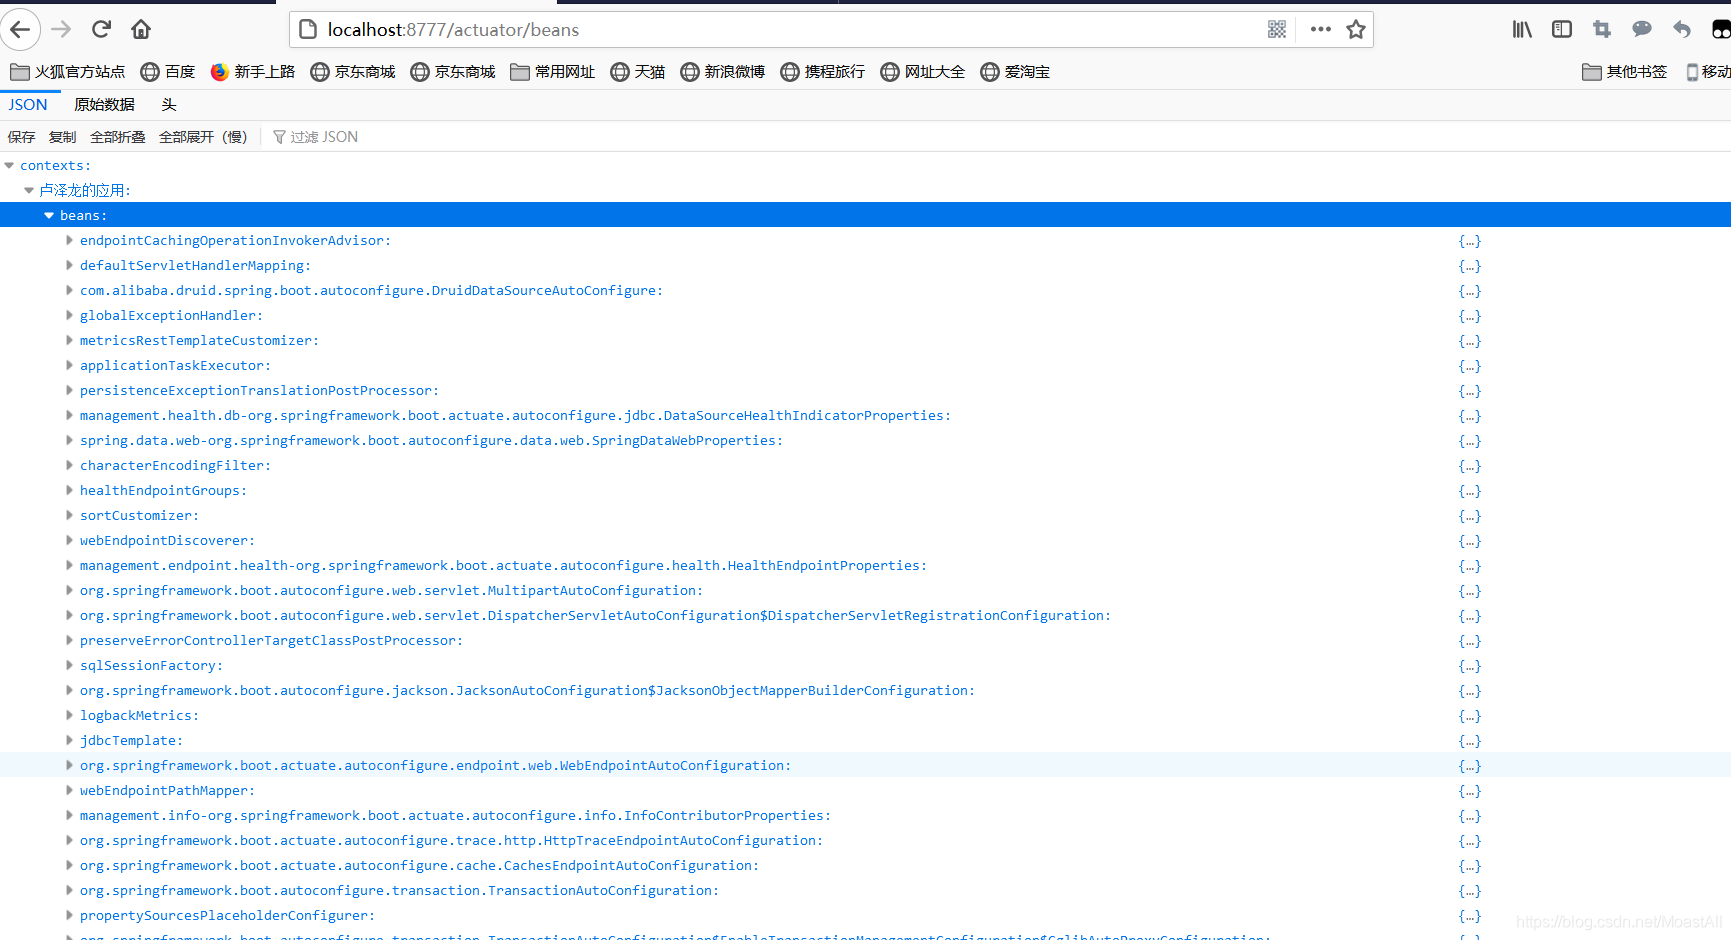
Task: Bookmark this page with the star icon
Action: 1356,29
